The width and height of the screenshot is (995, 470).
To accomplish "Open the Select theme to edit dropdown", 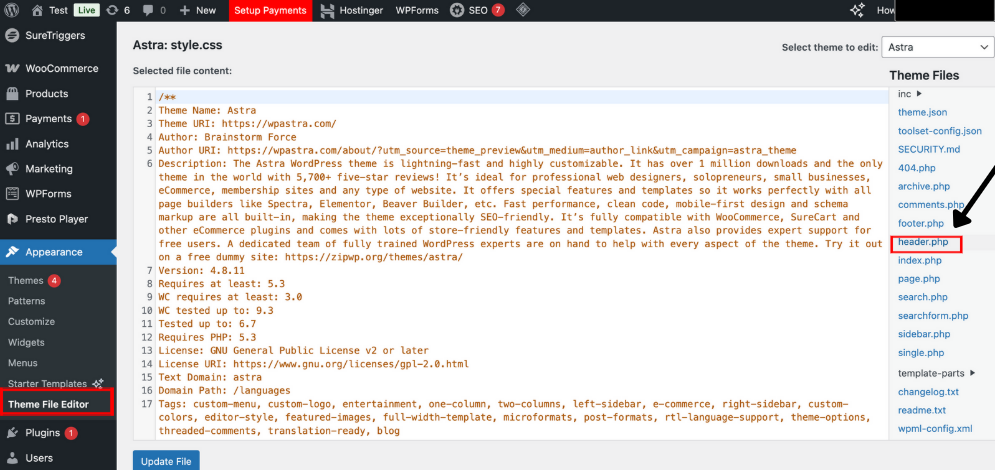I will tap(936, 47).
